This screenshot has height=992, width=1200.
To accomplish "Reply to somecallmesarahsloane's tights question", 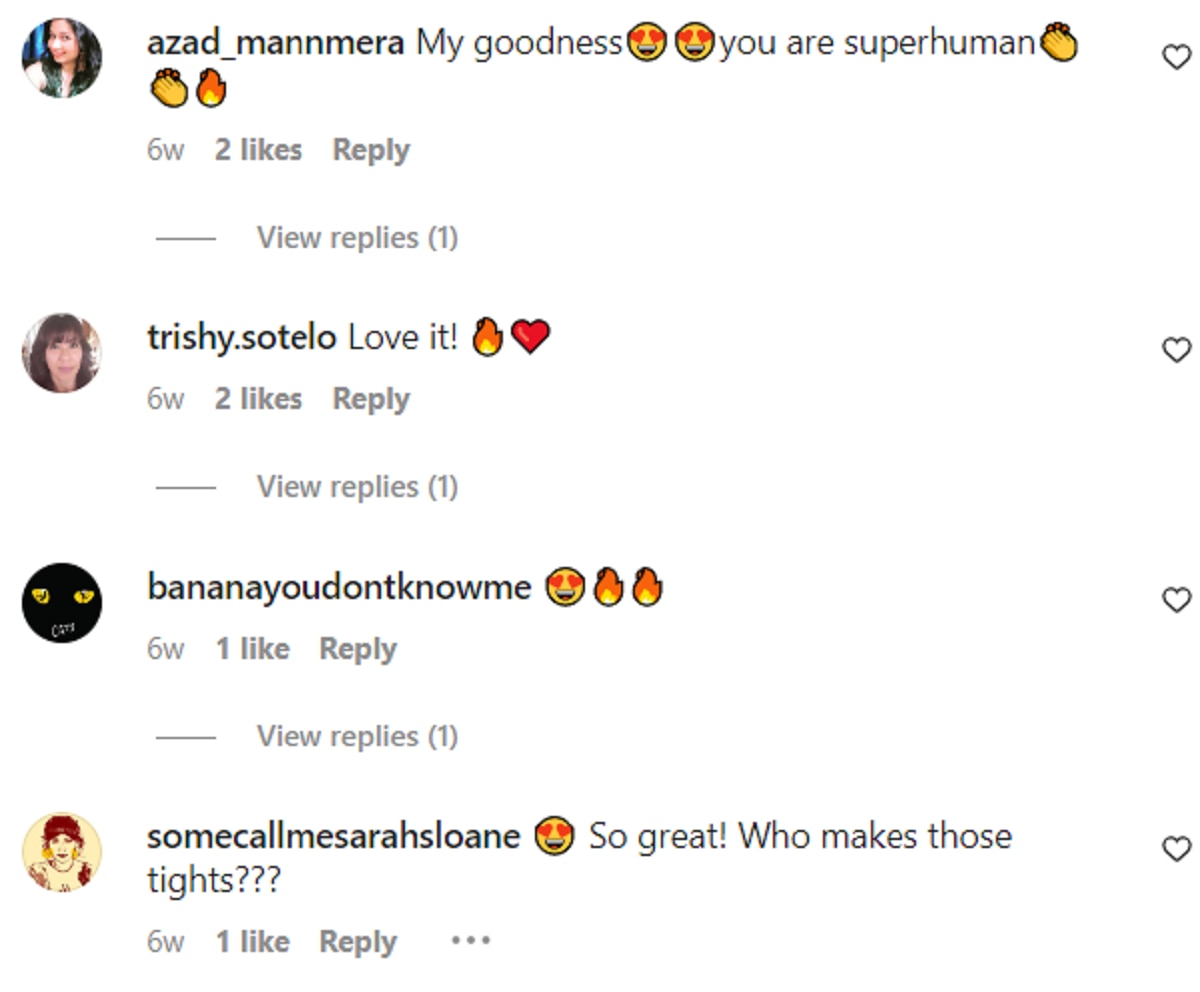I will [358, 942].
